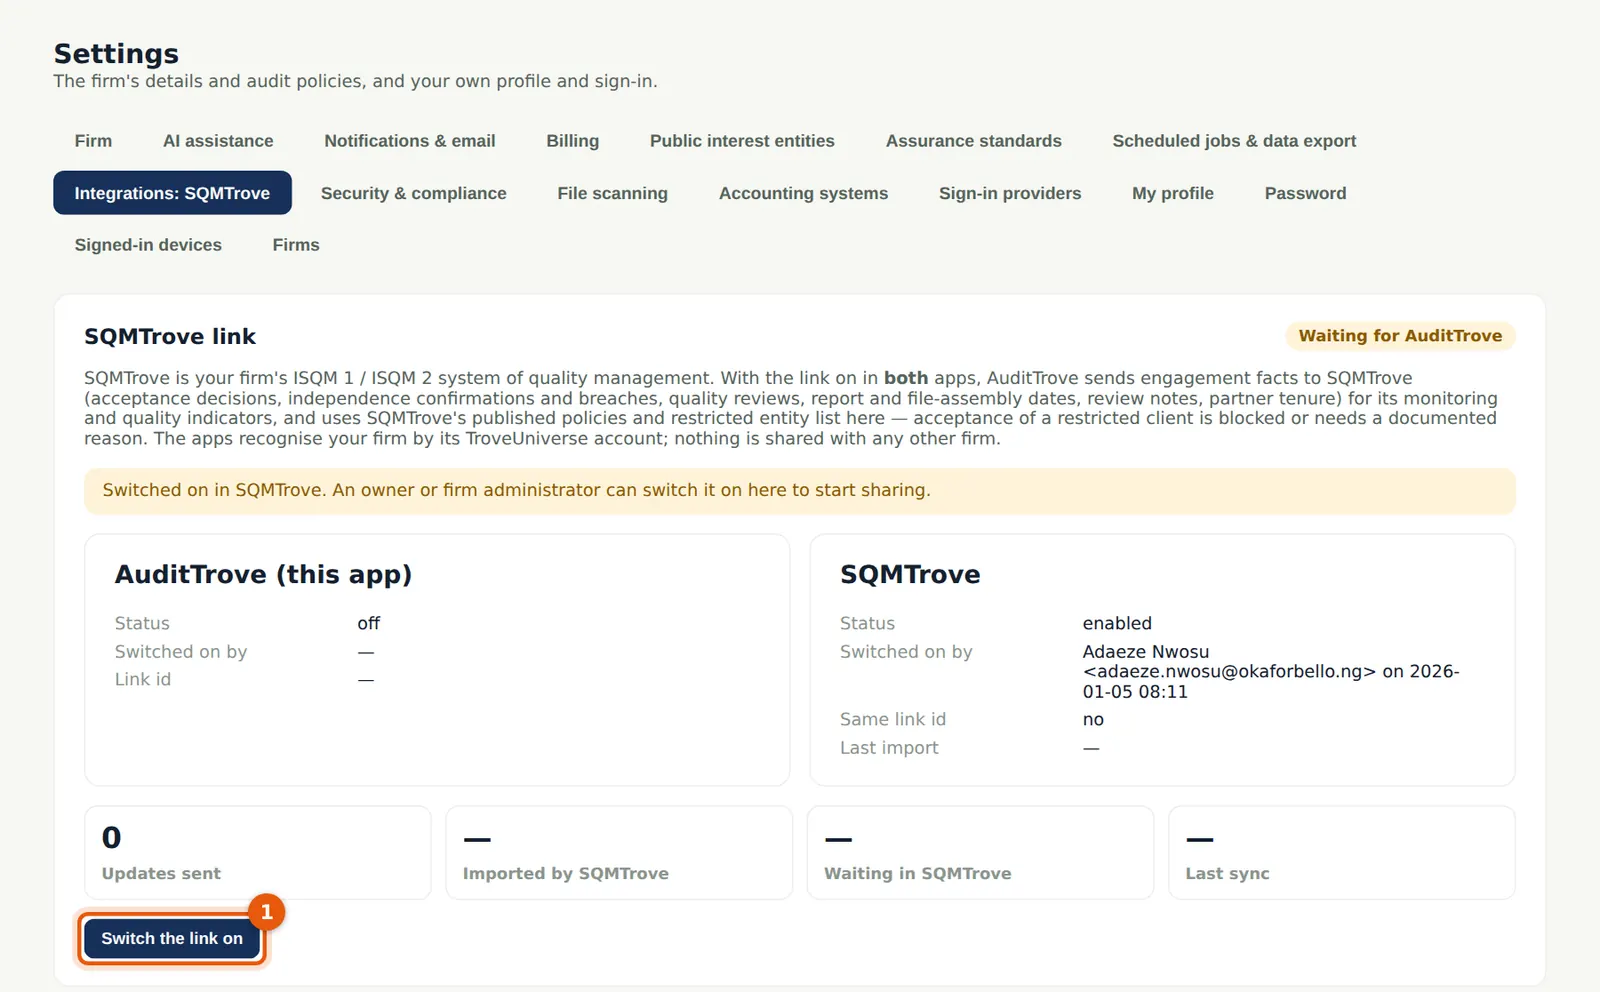Switch to File scanning tab

click(x=613, y=193)
